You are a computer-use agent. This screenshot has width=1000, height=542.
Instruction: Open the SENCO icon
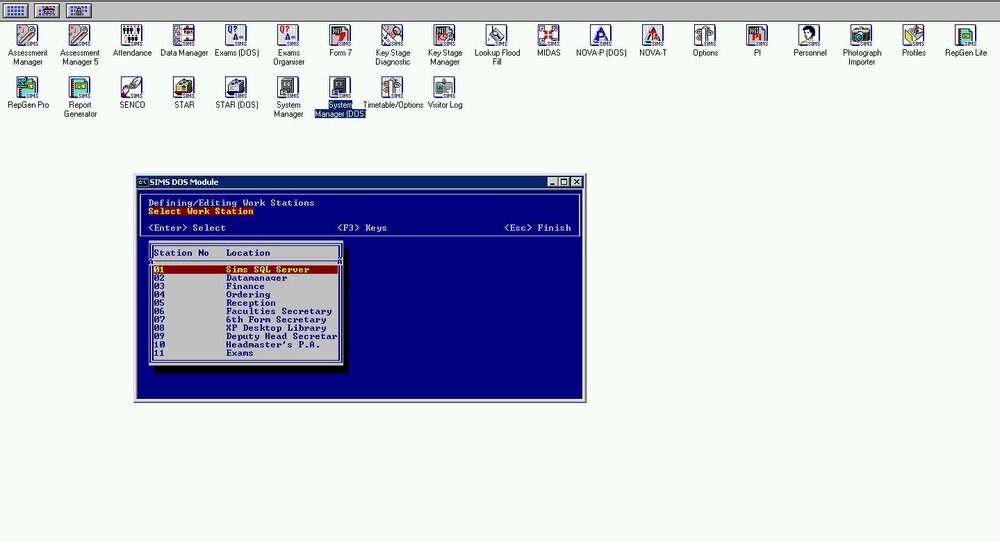click(x=132, y=87)
